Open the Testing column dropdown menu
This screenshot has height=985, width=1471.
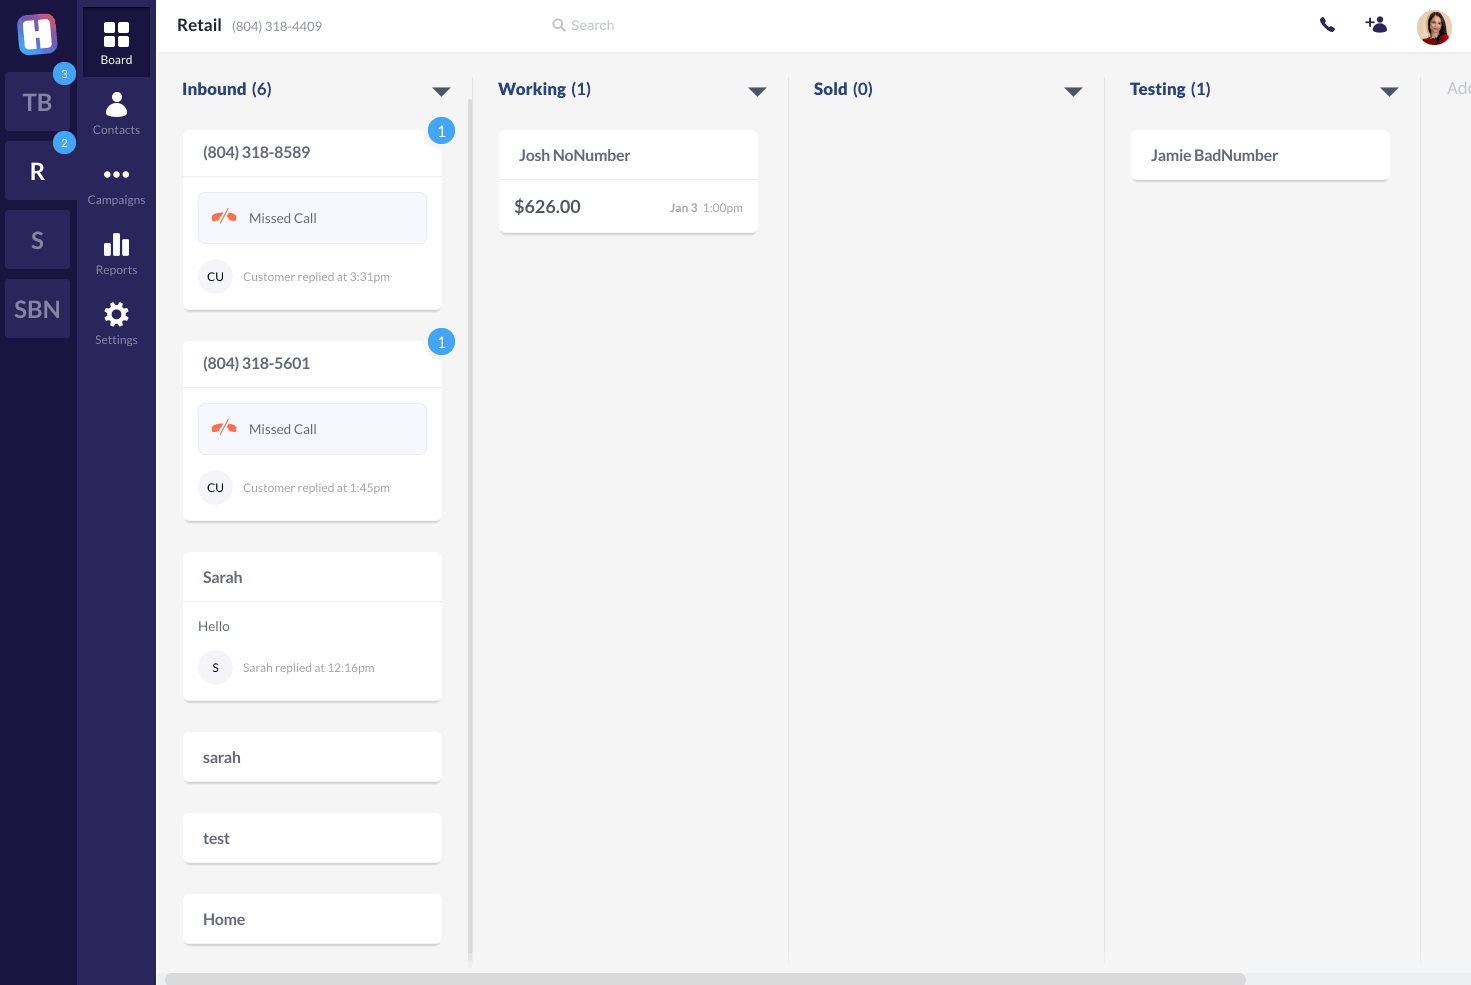click(1389, 91)
